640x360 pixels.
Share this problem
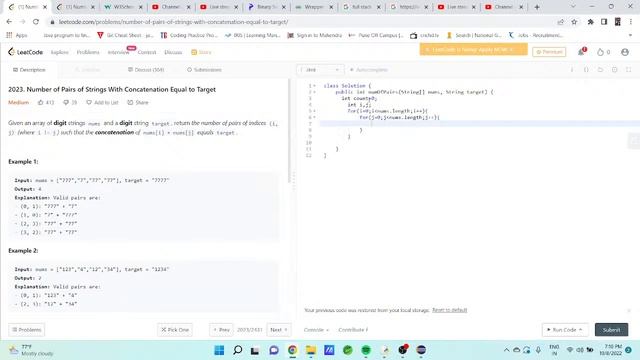click(138, 102)
